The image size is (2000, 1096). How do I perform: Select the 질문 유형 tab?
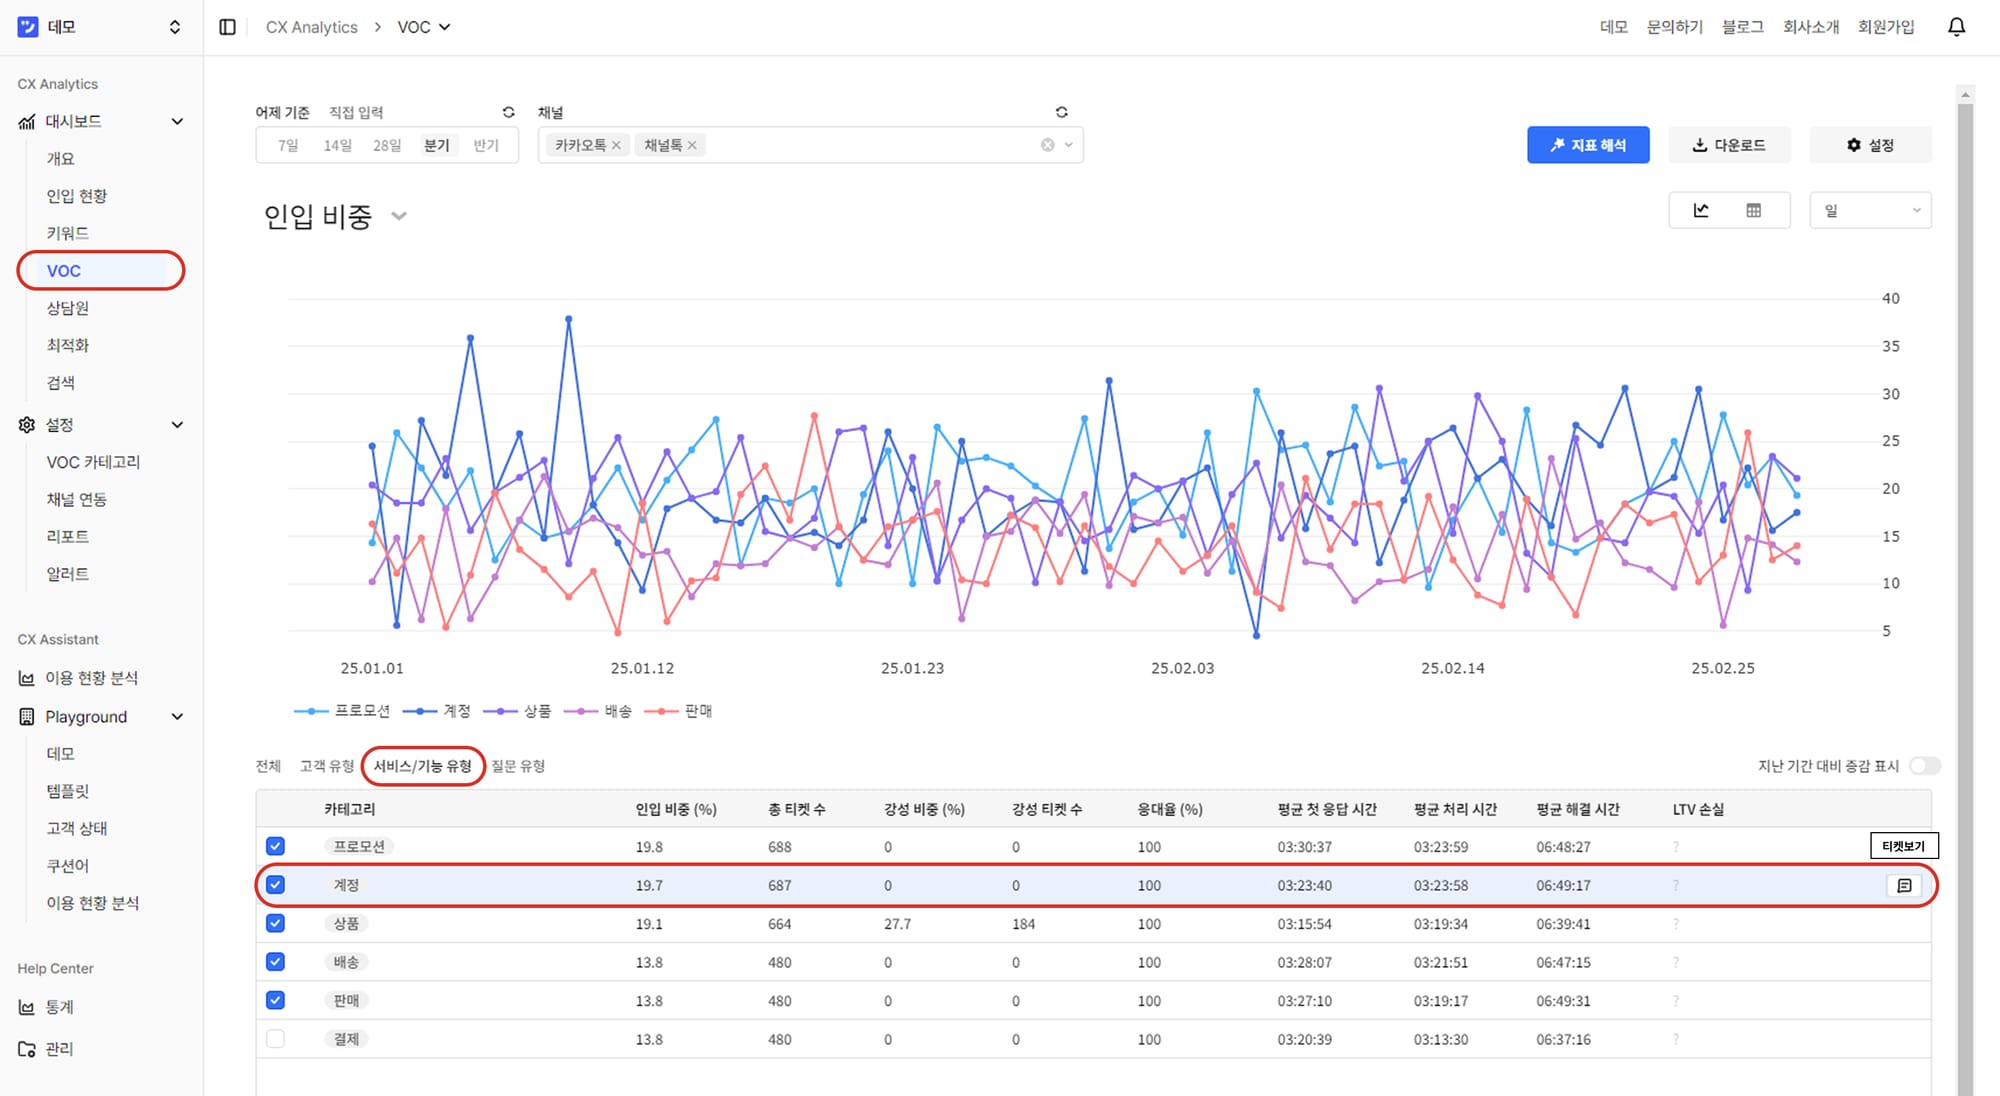[x=518, y=766]
